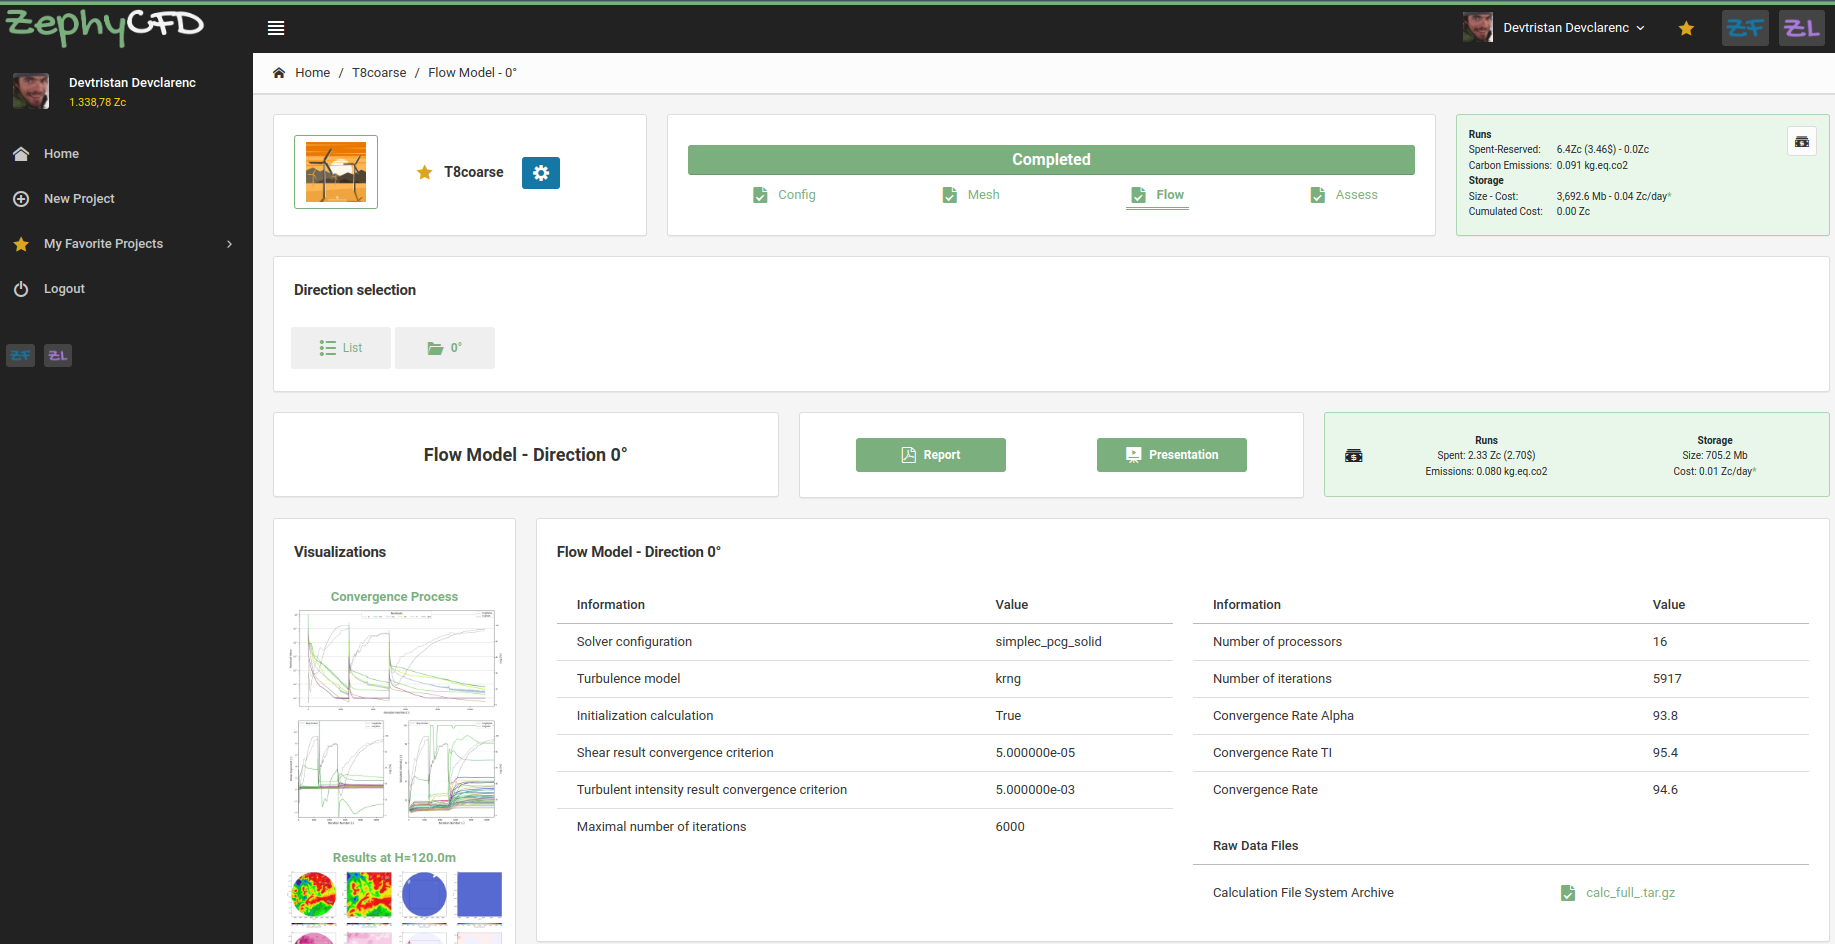1835x944 pixels.
Task: Open the ZF app icon in top bar
Action: (x=1745, y=28)
